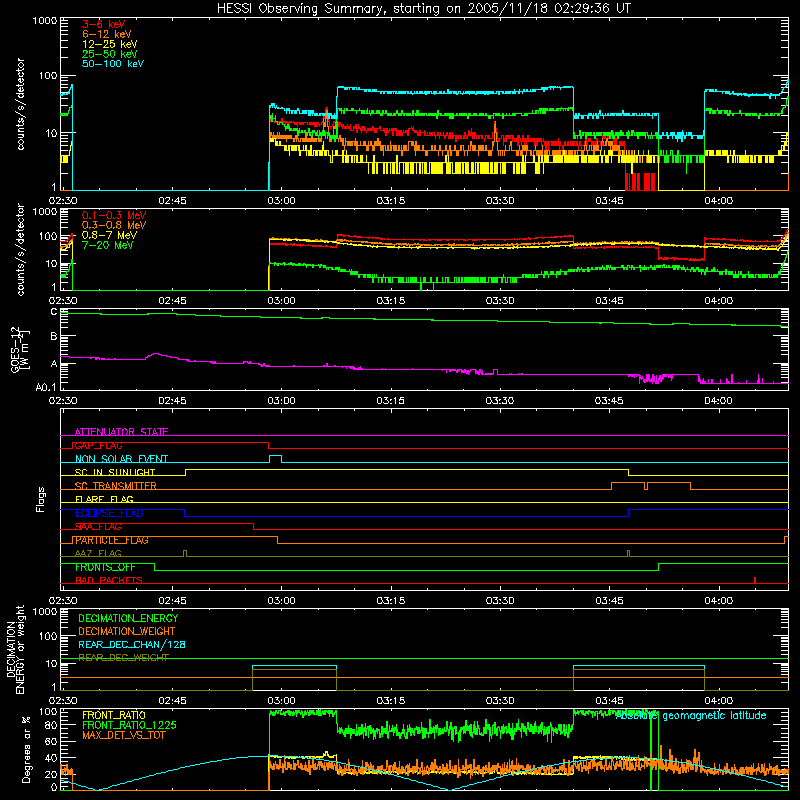Select the AAZ_FLAG label
This screenshot has width=800, height=800.
coord(98,553)
